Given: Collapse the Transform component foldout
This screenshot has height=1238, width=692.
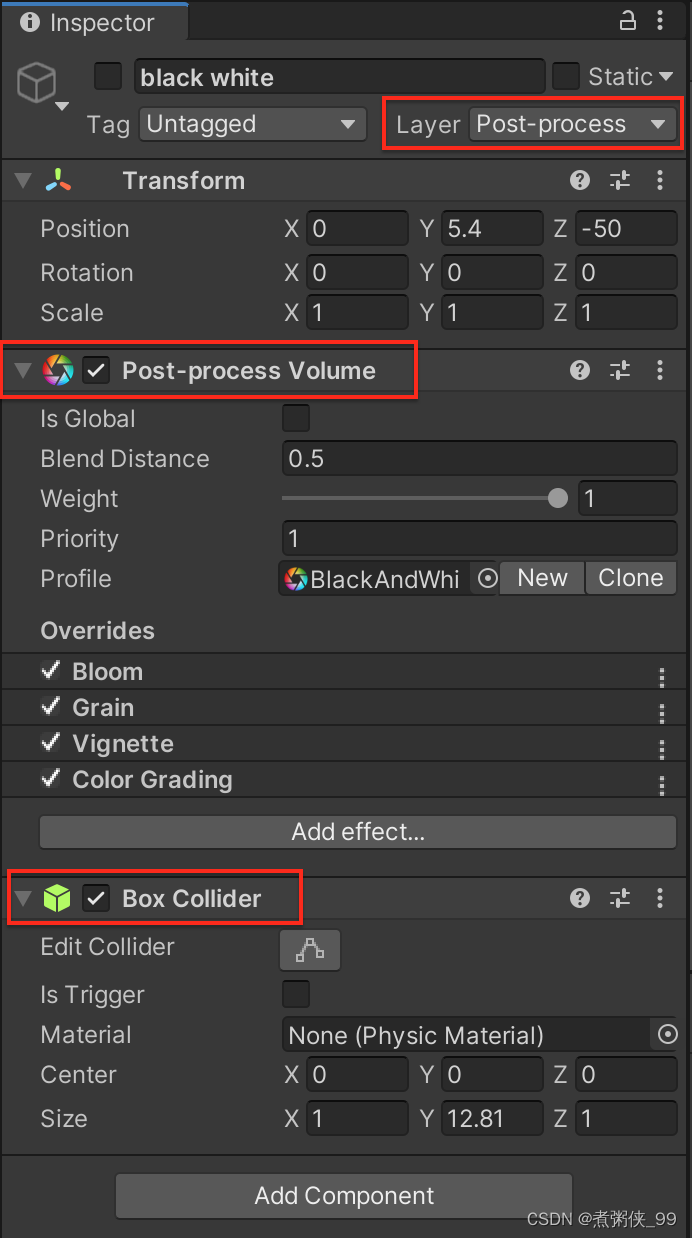Looking at the screenshot, I should (22, 180).
